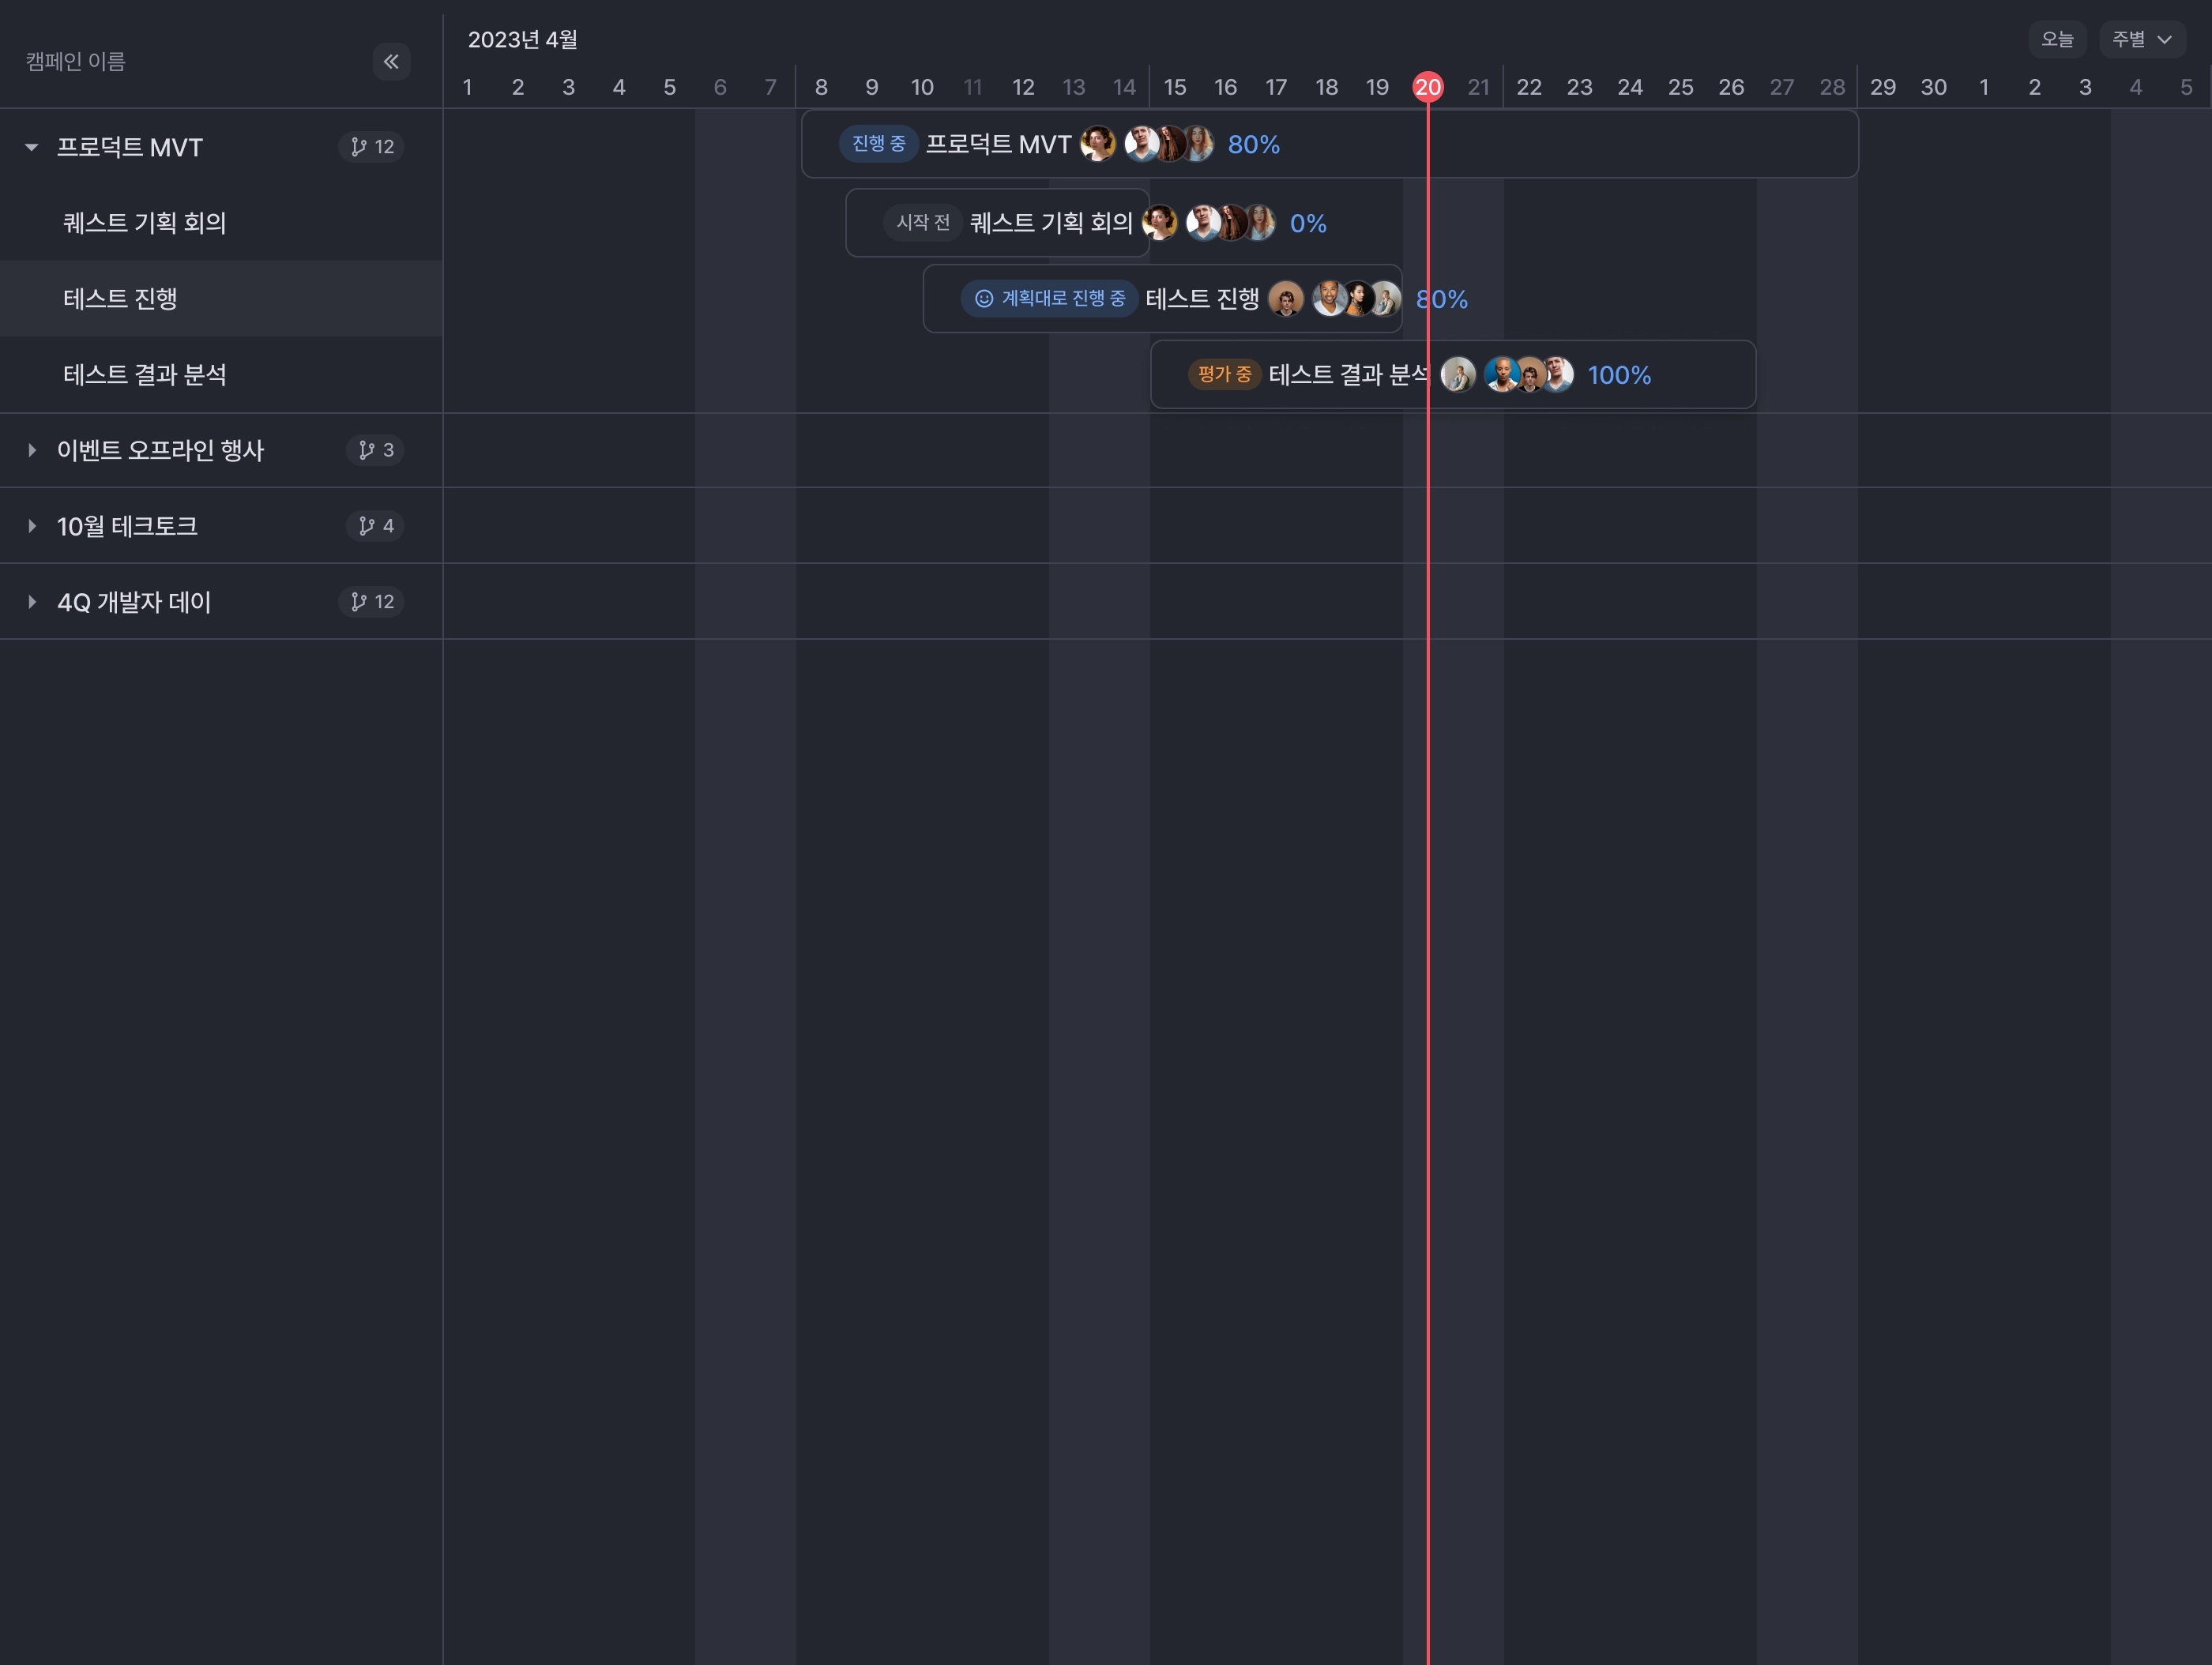Click the subtask badge showing 3
Viewport: 2212px width, 1665px height.
coord(376,450)
